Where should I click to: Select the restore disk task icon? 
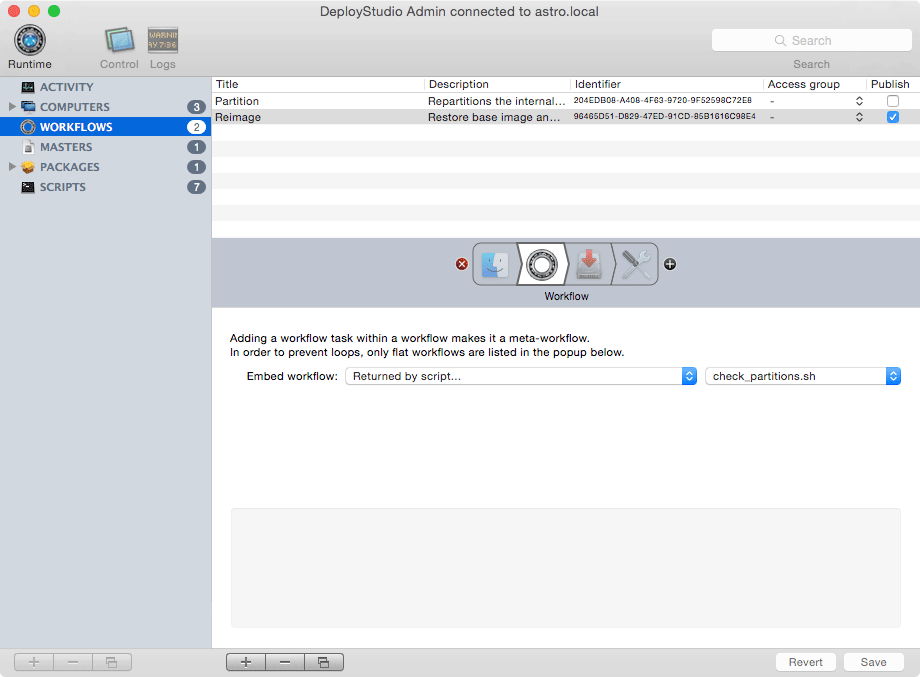[589, 264]
